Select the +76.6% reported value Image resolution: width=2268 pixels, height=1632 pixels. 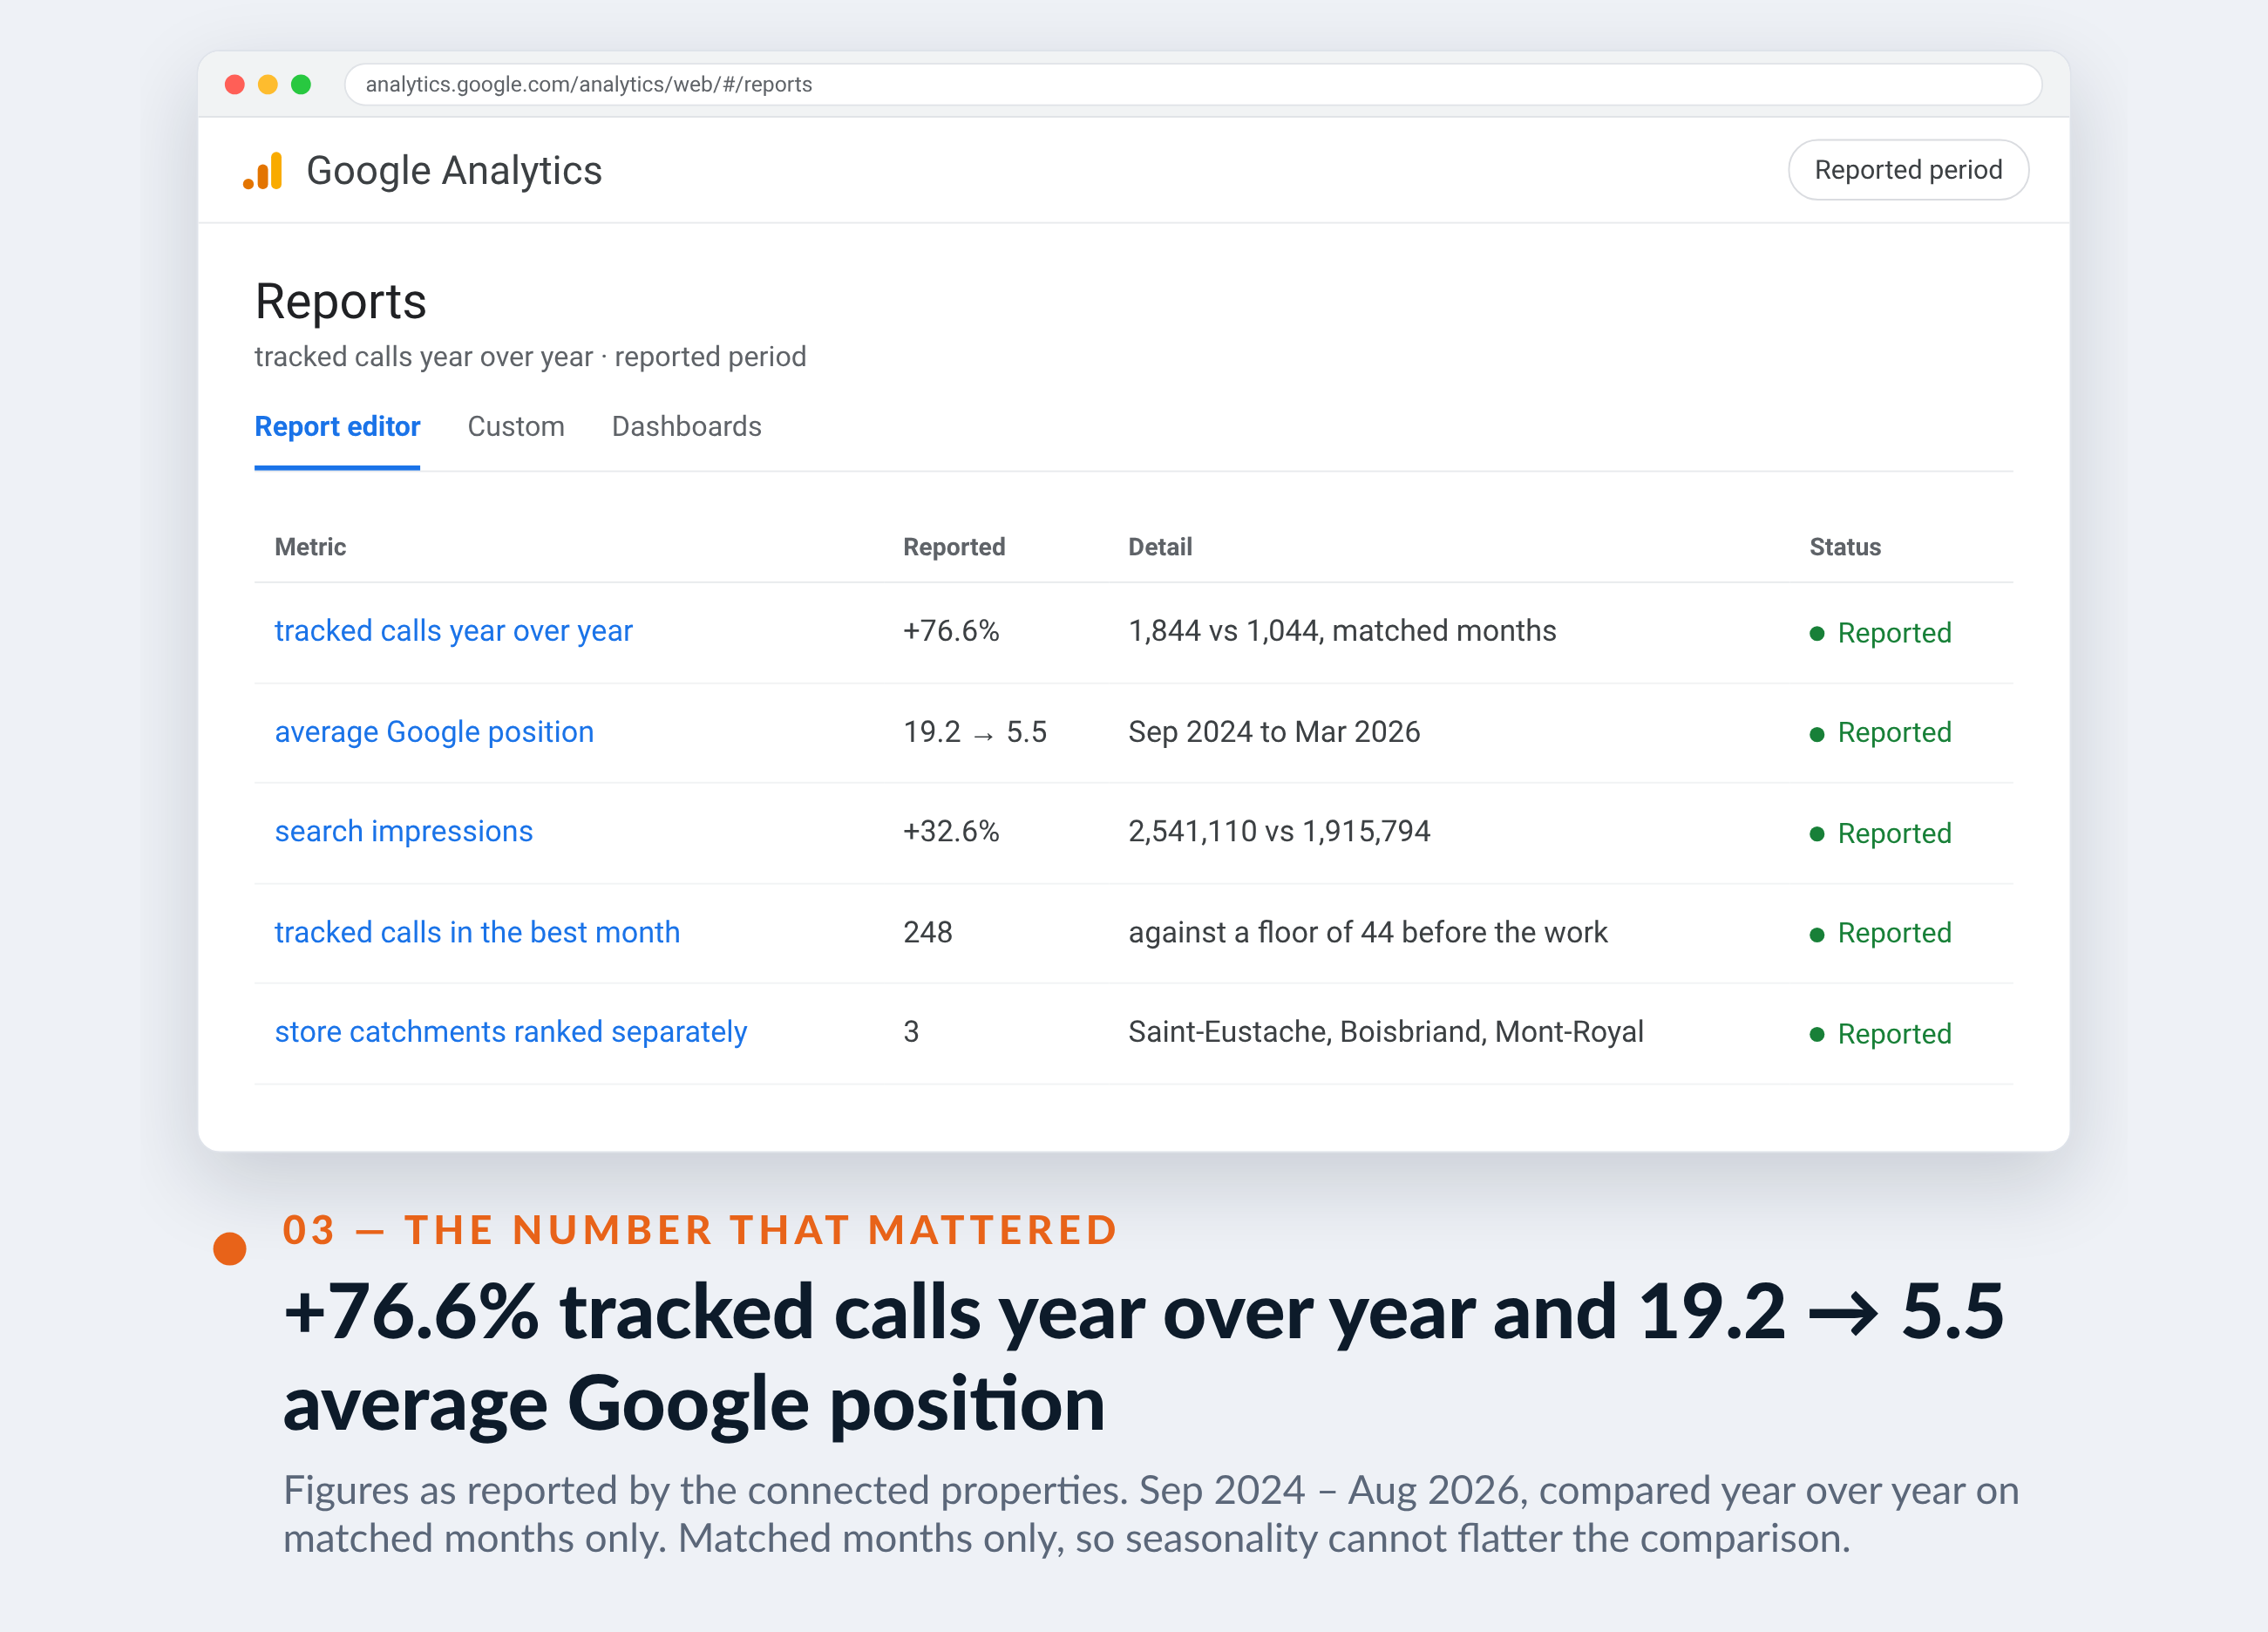pos(951,631)
